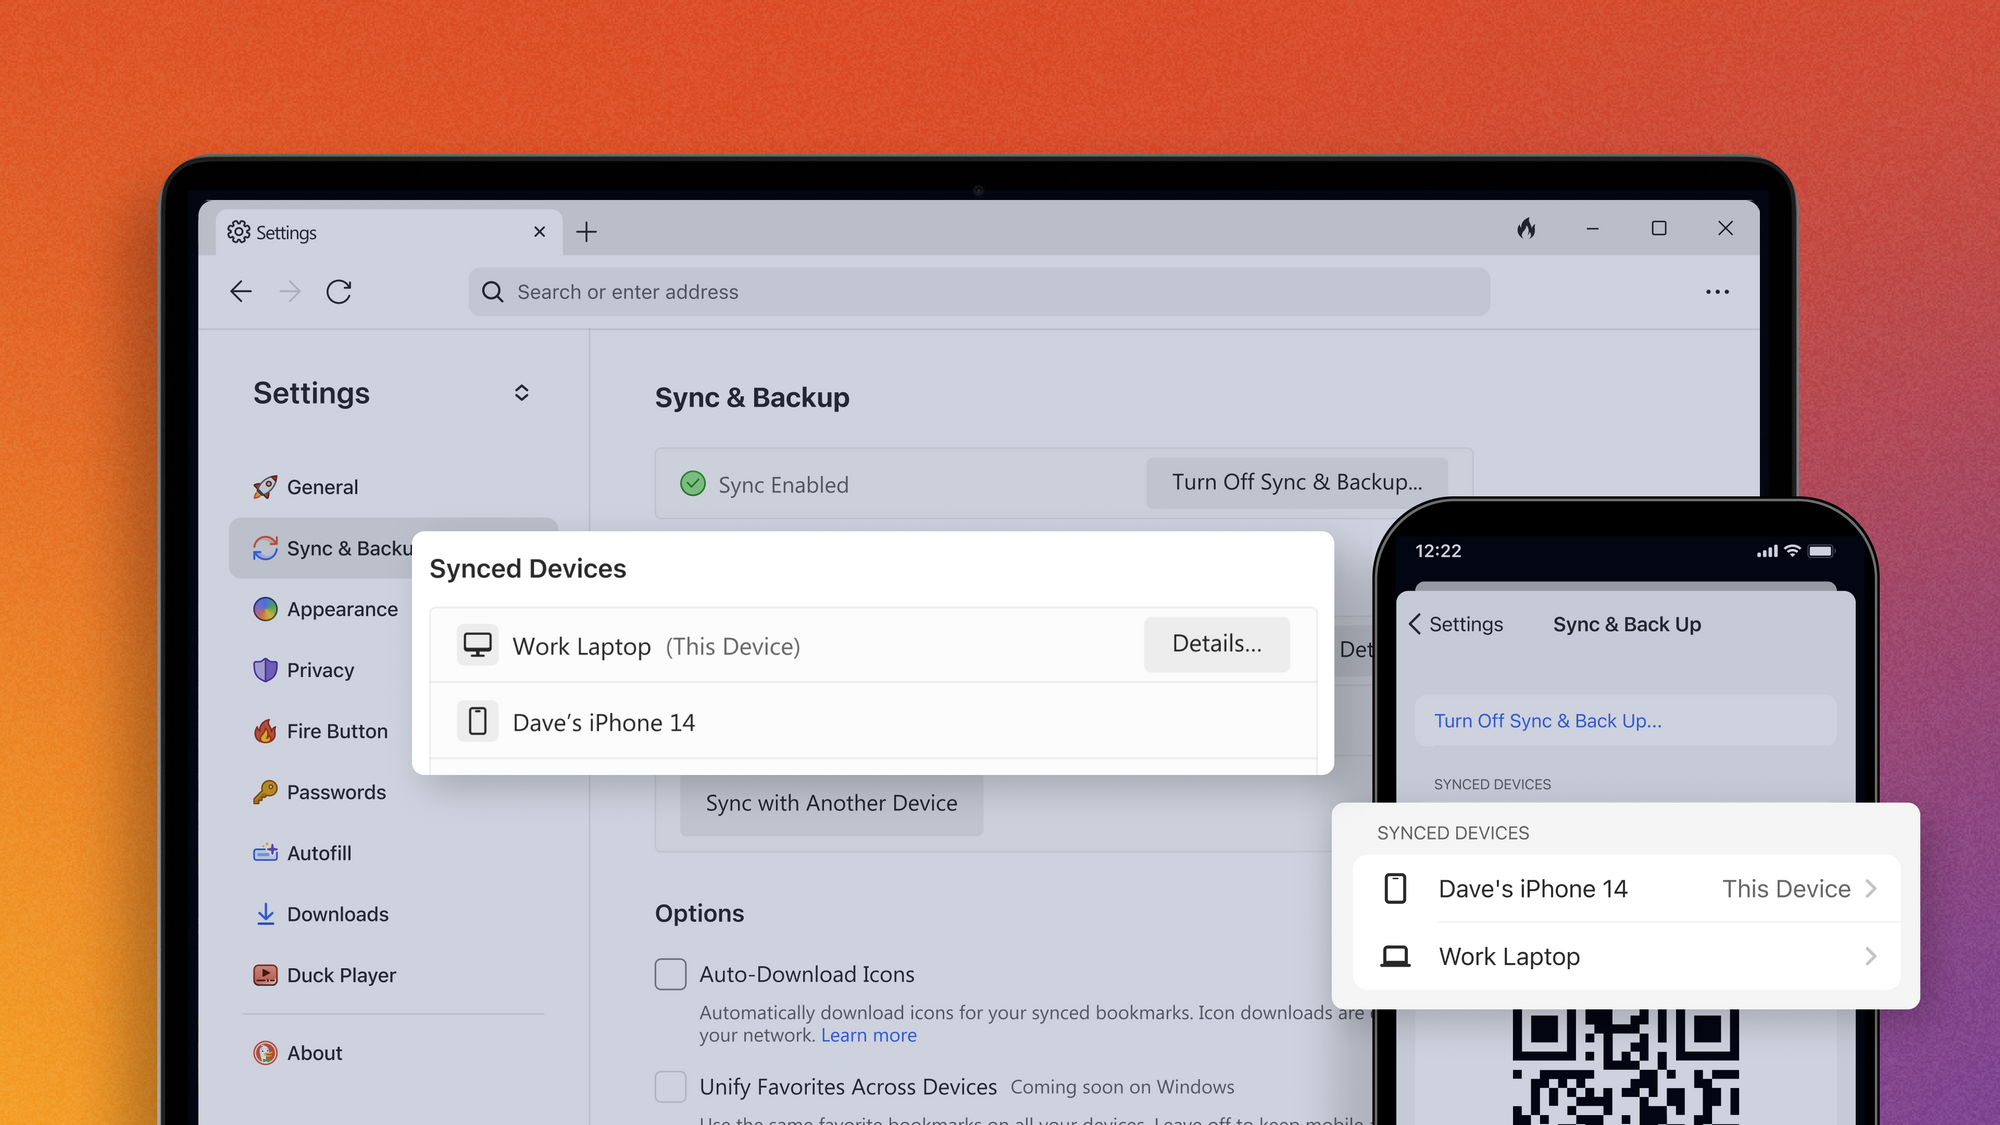Viewport: 2000px width, 1125px height.
Task: Click the Fire icon in the browser toolbar
Action: click(x=1526, y=229)
